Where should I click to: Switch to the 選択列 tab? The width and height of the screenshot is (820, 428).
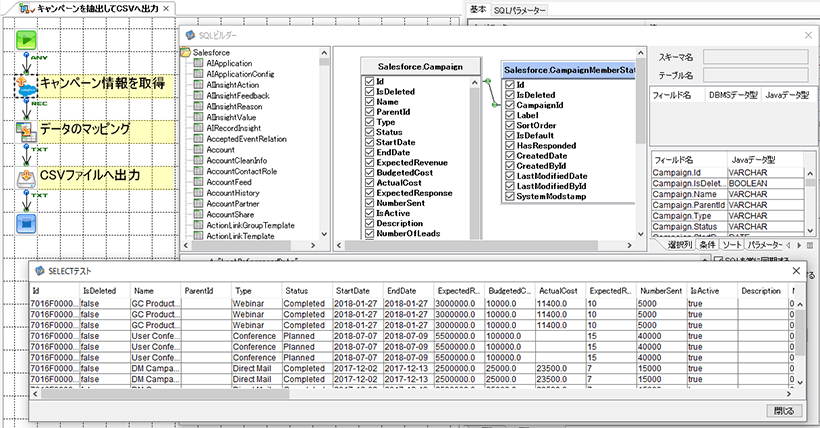[679, 245]
